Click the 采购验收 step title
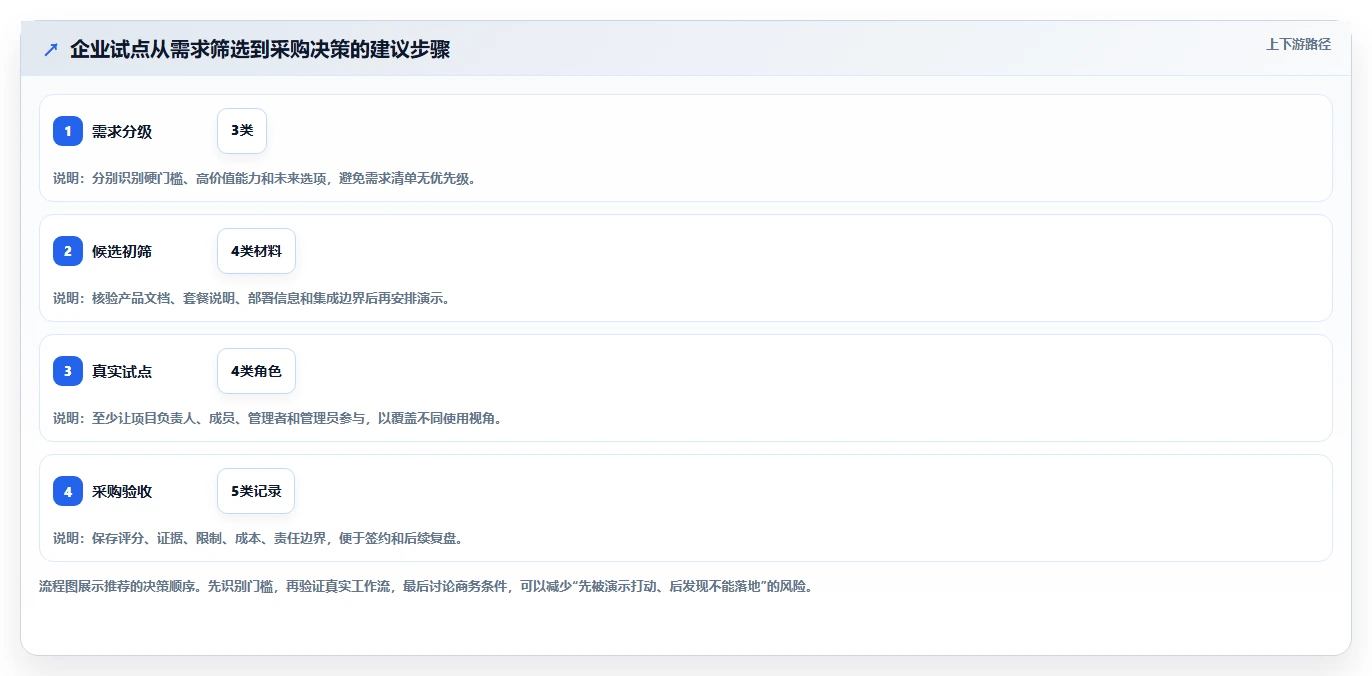 (122, 491)
